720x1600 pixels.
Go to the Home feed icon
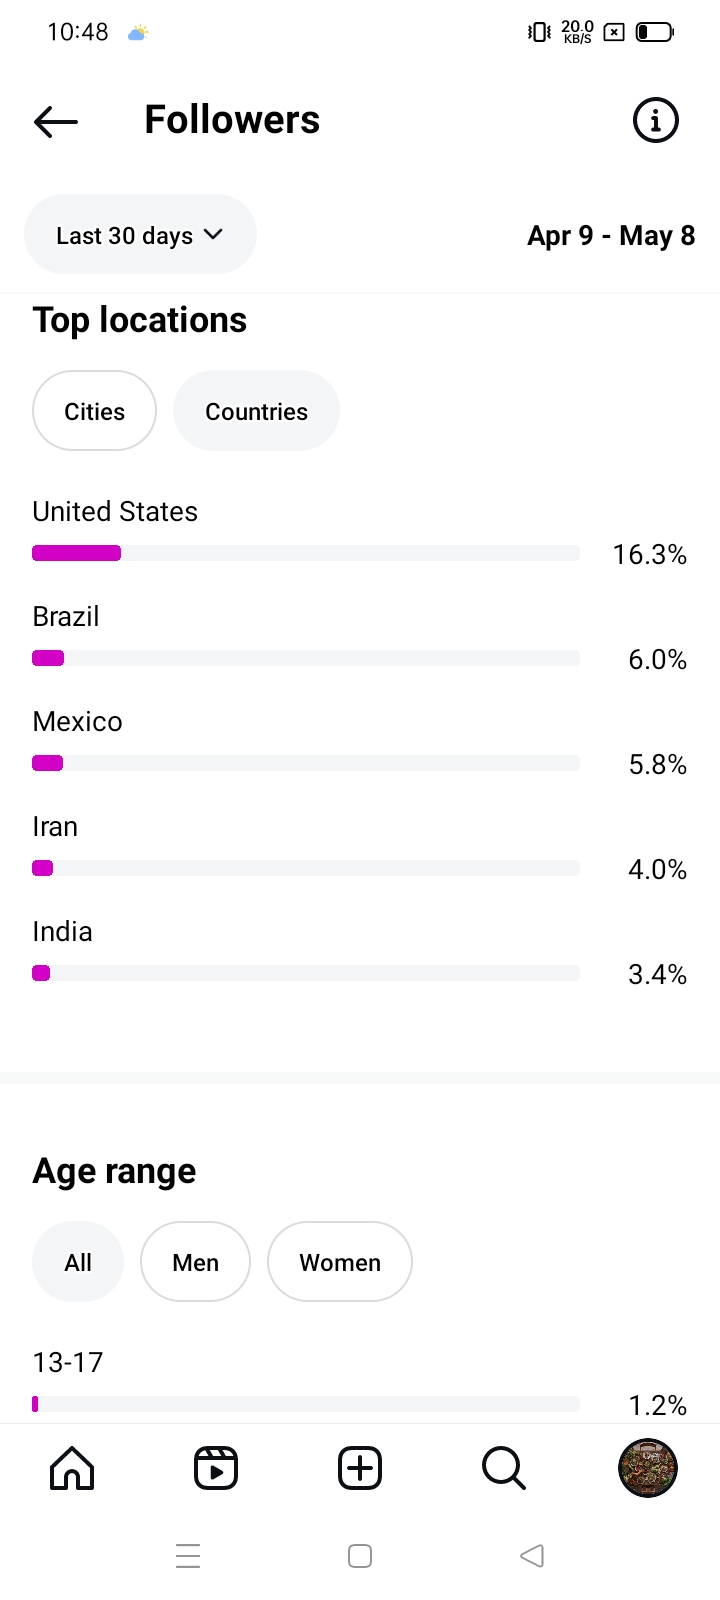(72, 1469)
